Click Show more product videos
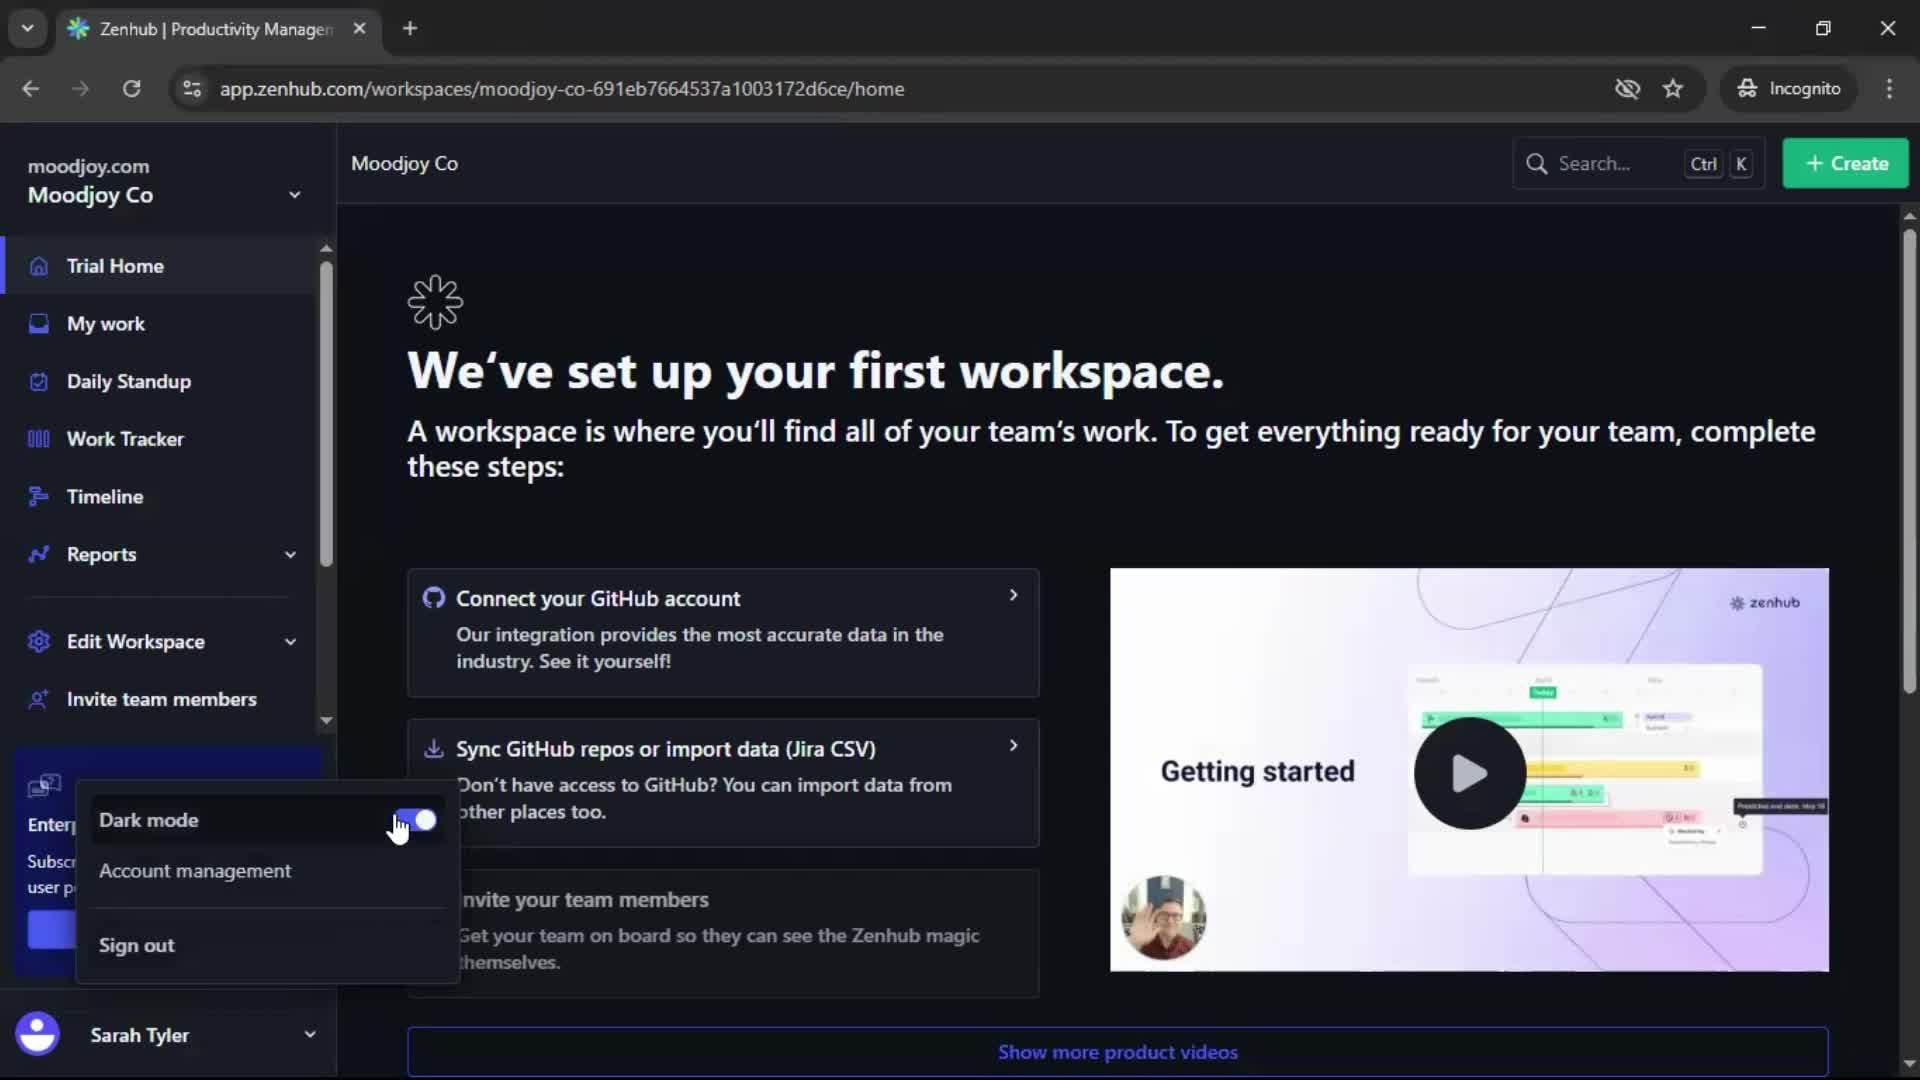 pyautogui.click(x=1118, y=1051)
